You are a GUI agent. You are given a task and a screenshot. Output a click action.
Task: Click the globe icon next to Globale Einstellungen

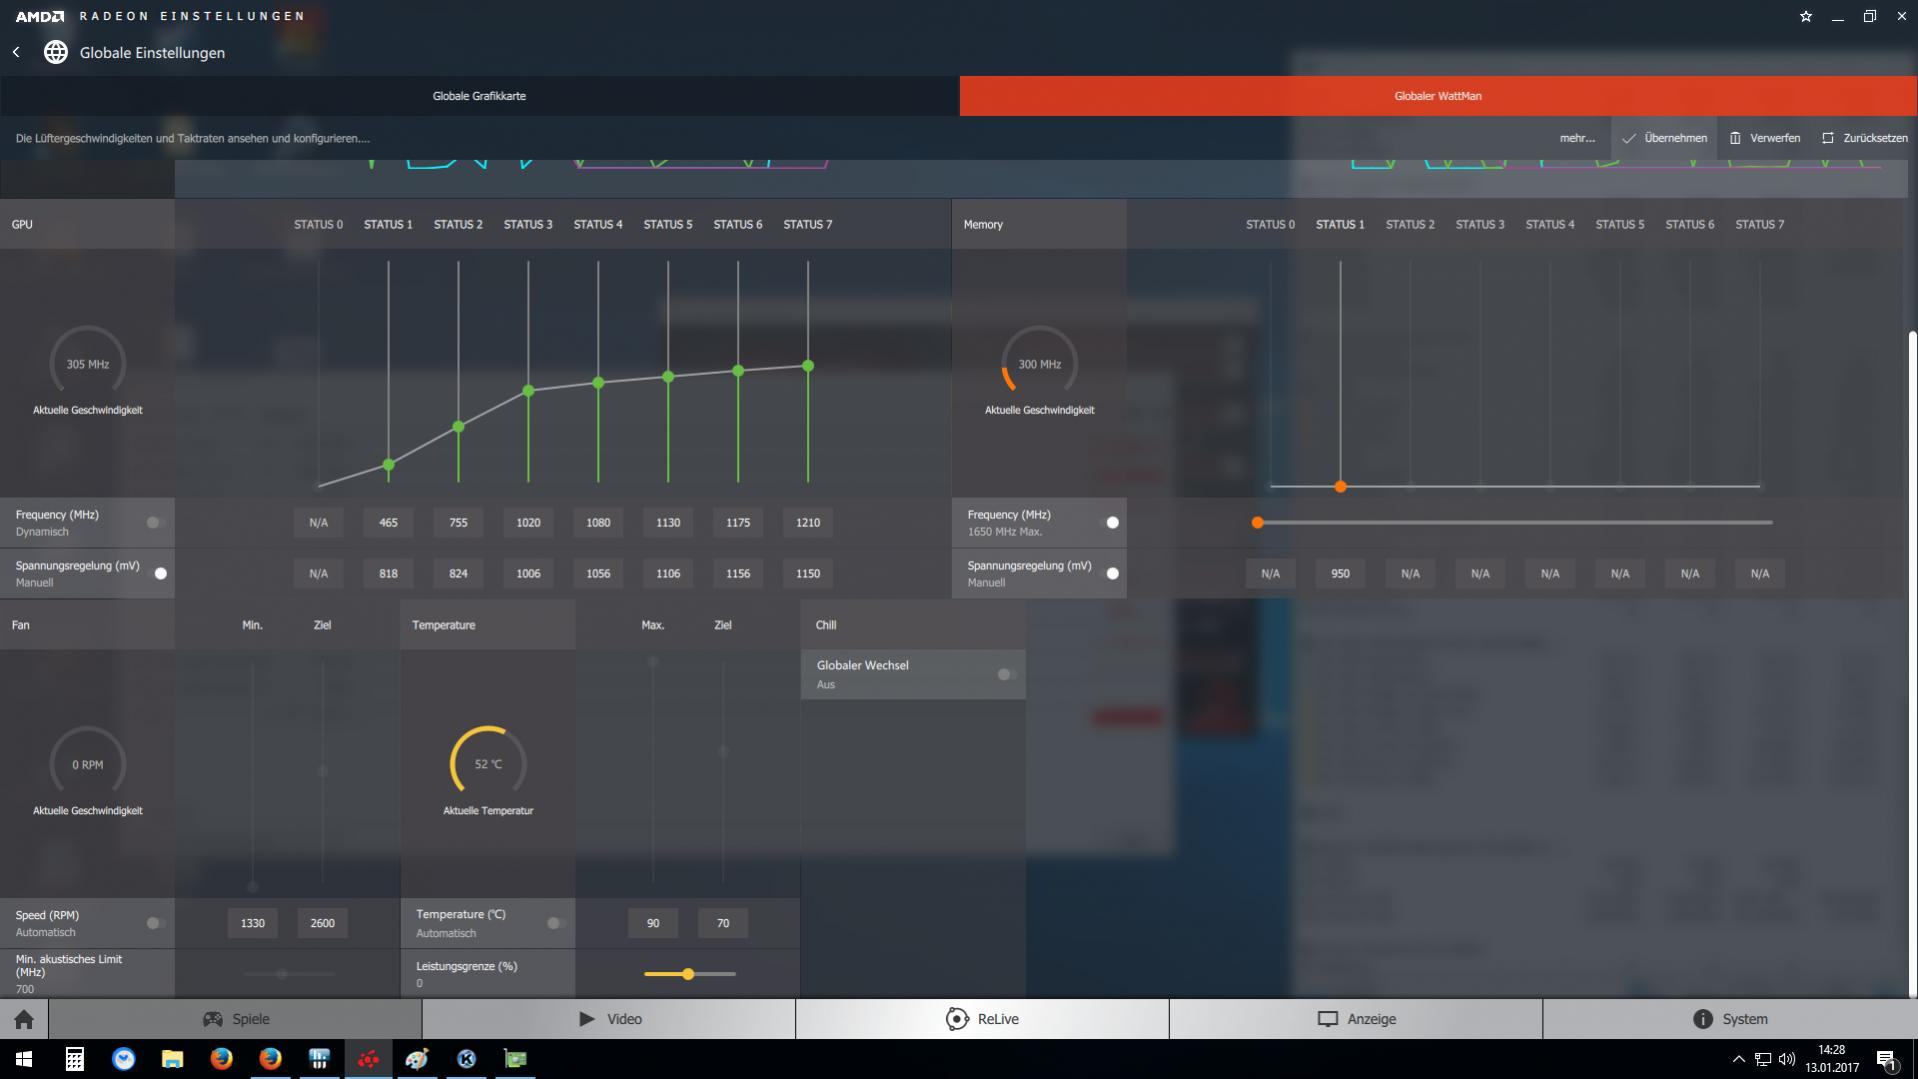point(56,52)
